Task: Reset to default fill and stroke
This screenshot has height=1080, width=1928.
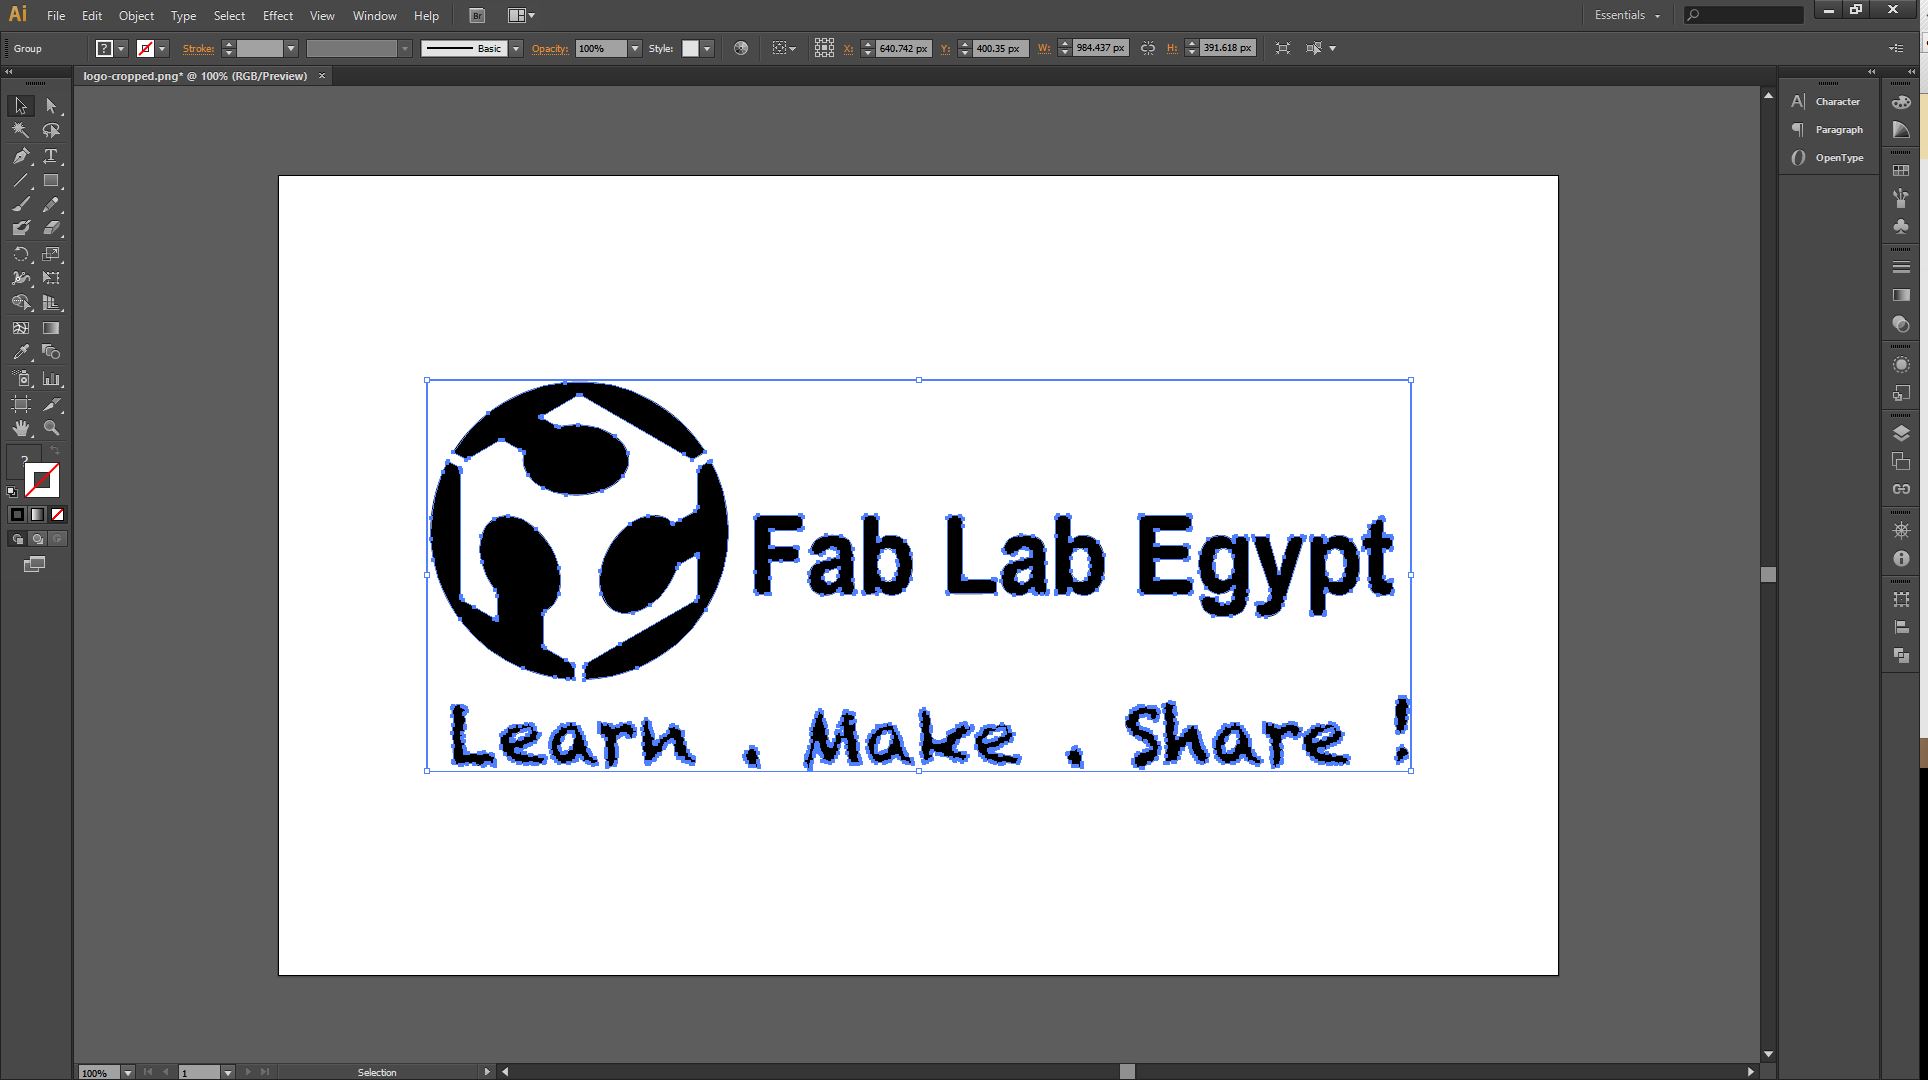Action: pyautogui.click(x=12, y=492)
